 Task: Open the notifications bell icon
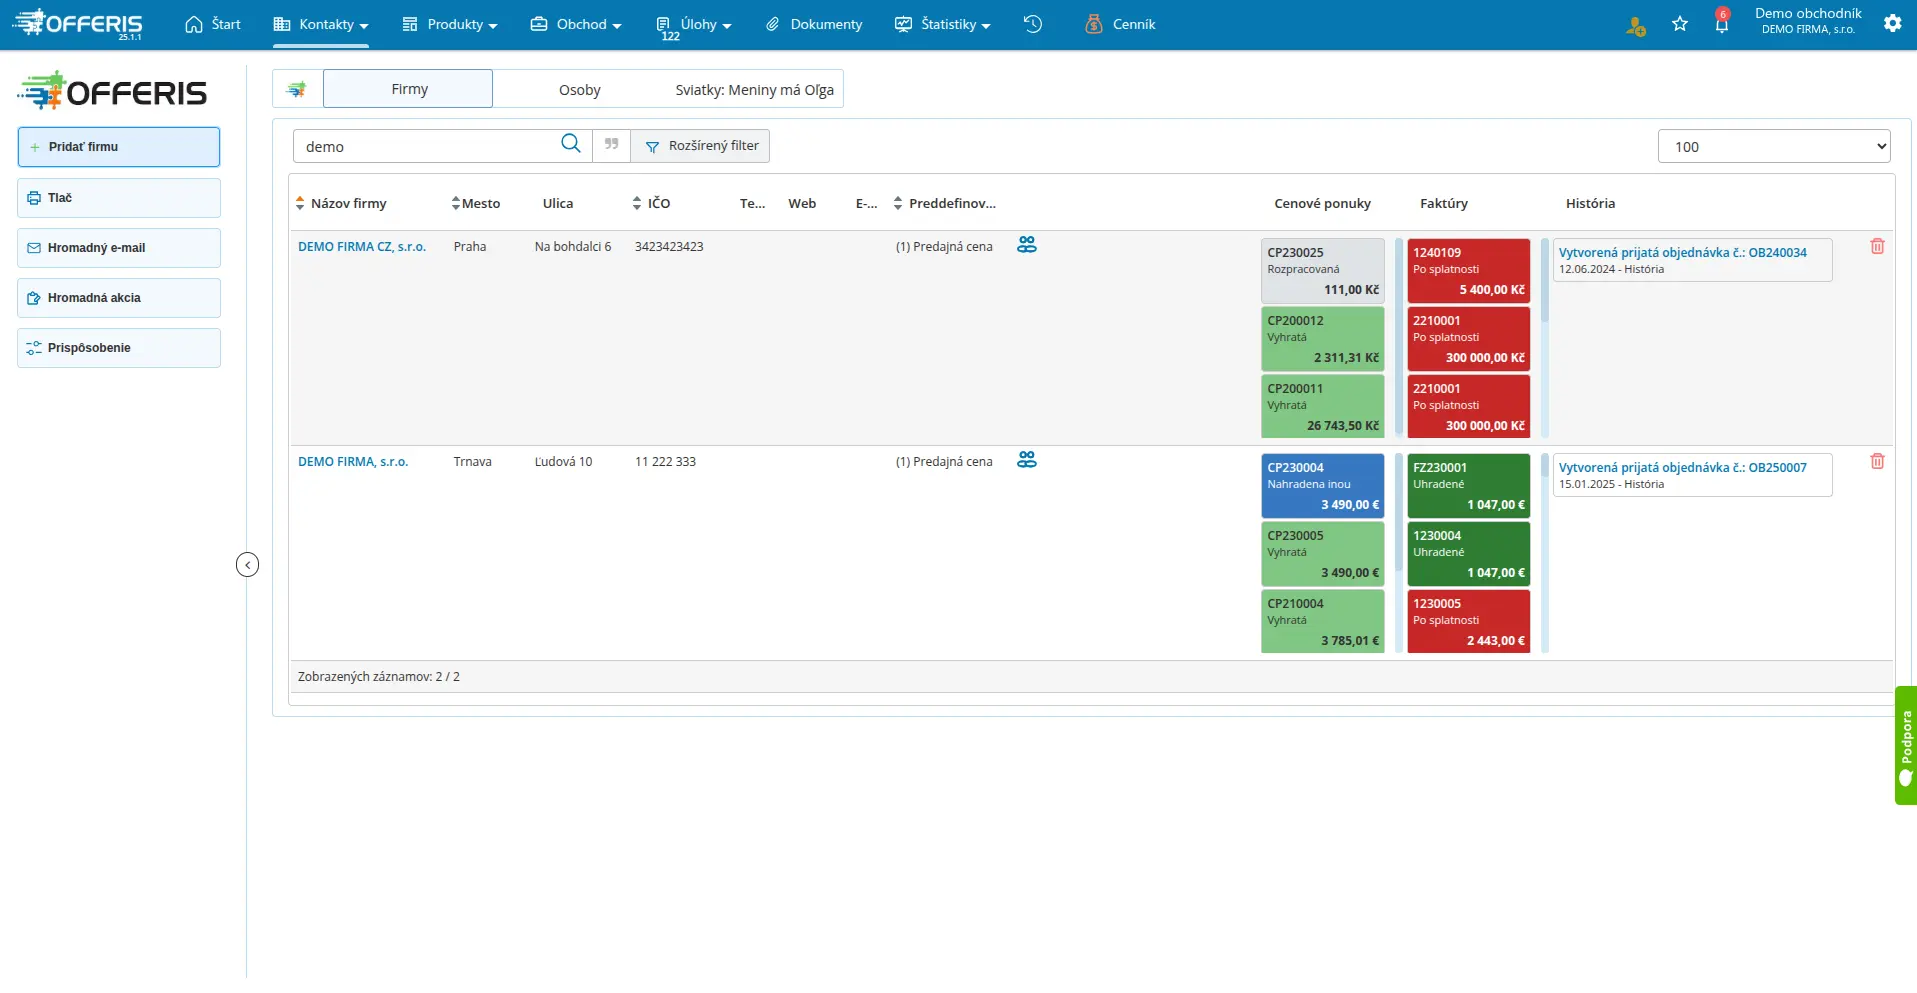click(1721, 23)
